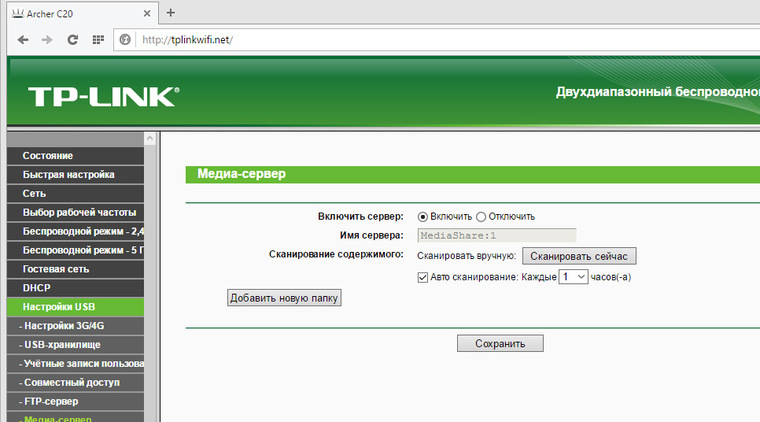Click the site info globe icon
Image resolution: width=760 pixels, height=422 pixels.
125,40
